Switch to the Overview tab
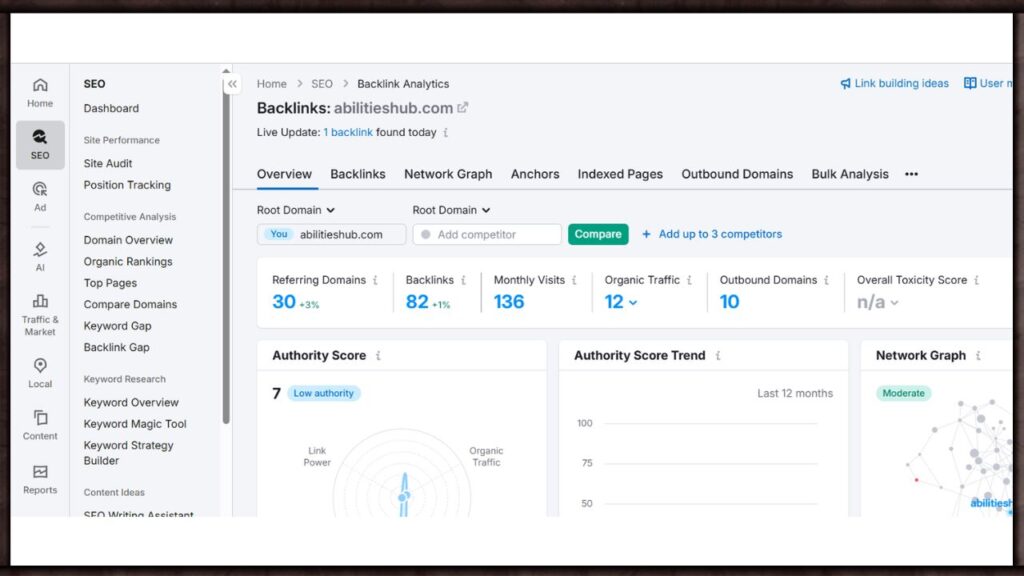The image size is (1024, 576). [284, 174]
